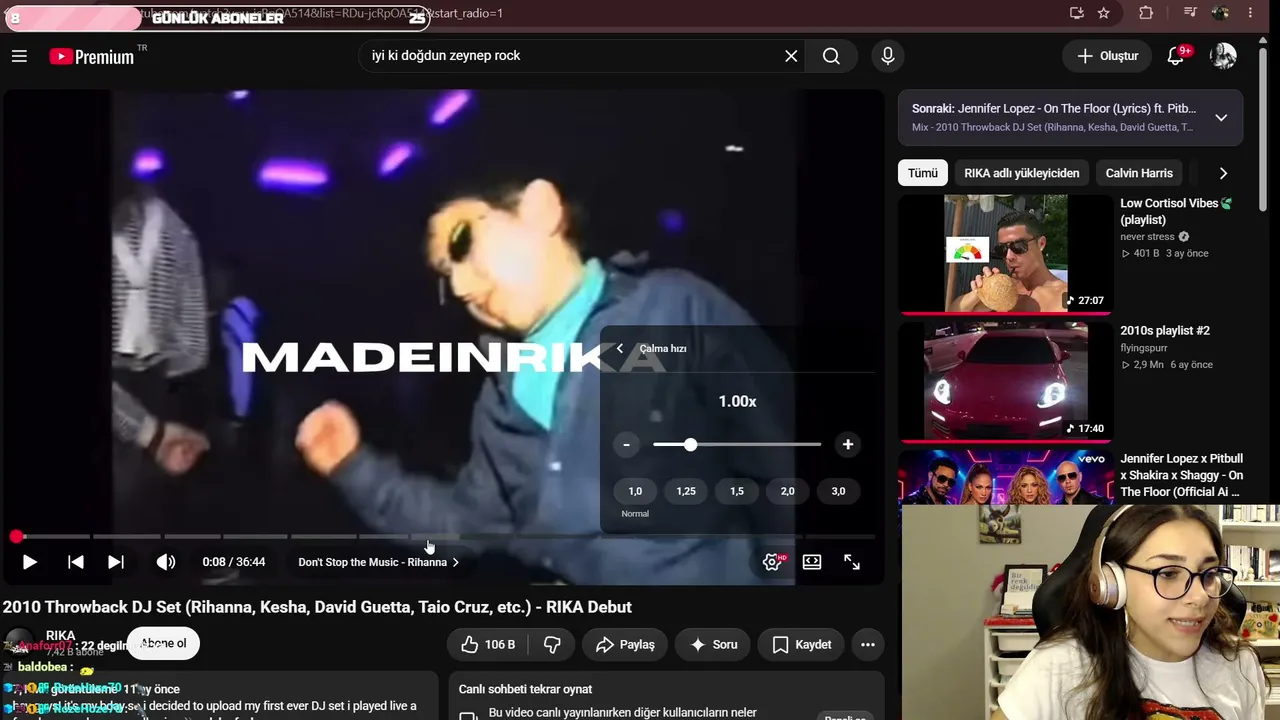This screenshot has height=720, width=1280.
Task: Save the video with Kaydet
Action: 802,645
